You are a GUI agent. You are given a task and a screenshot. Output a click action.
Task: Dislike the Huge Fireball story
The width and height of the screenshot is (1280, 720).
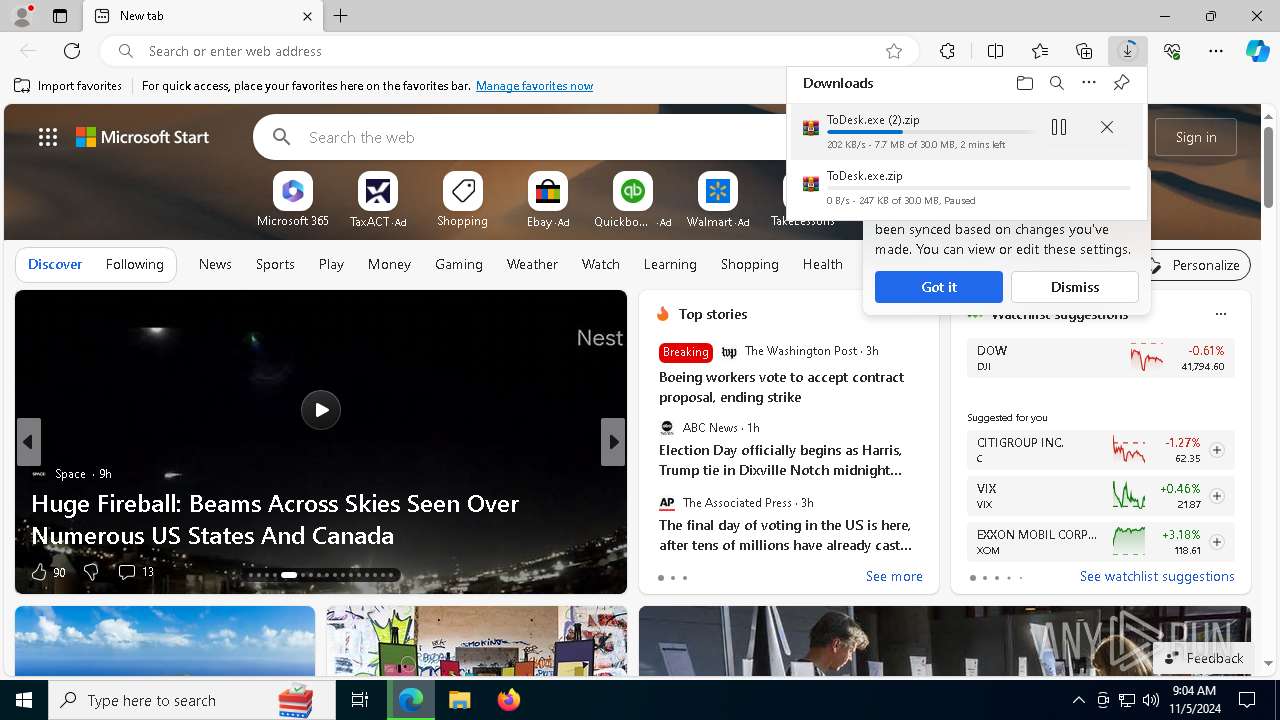91,572
